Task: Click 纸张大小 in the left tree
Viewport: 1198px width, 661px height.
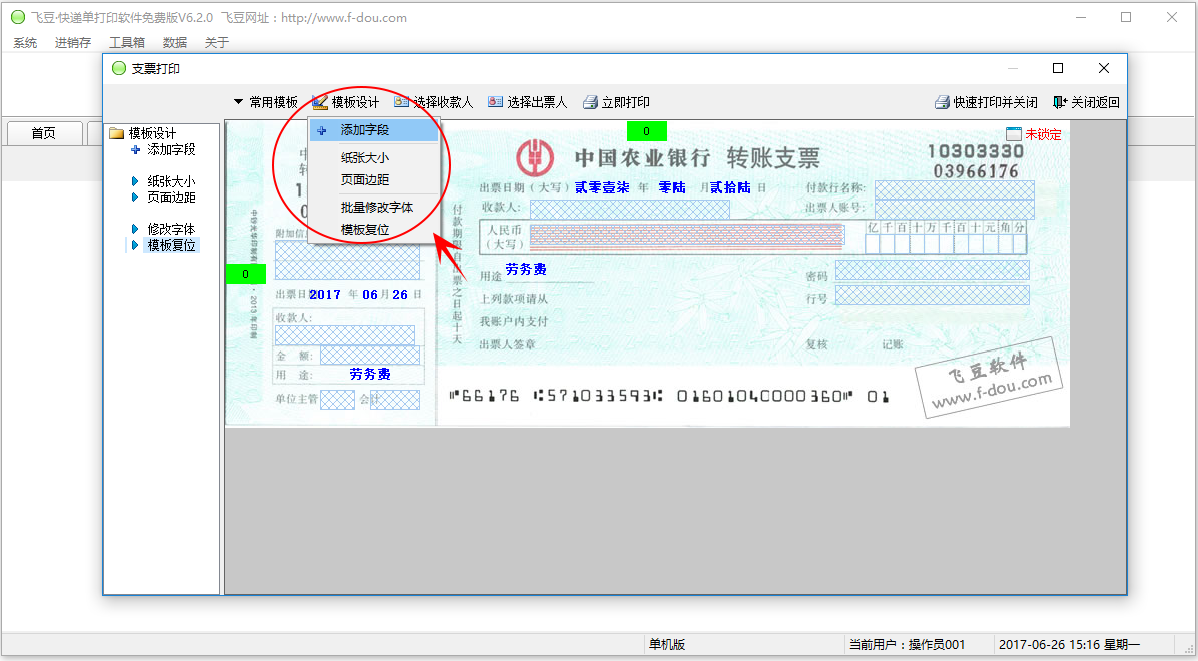Action: [x=171, y=181]
